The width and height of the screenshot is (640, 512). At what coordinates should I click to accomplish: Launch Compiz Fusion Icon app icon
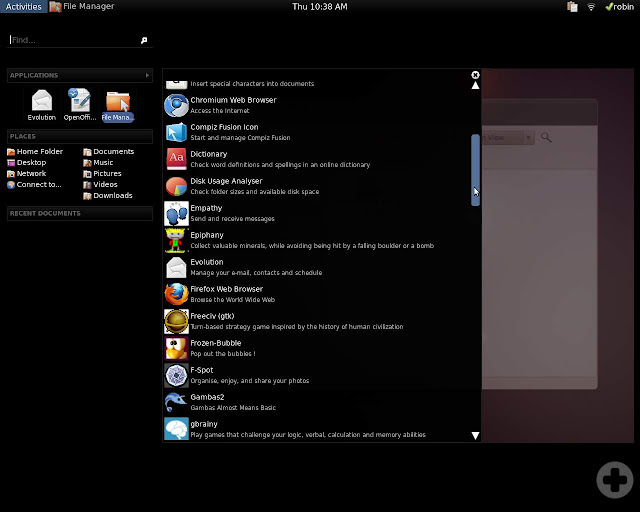(x=176, y=132)
